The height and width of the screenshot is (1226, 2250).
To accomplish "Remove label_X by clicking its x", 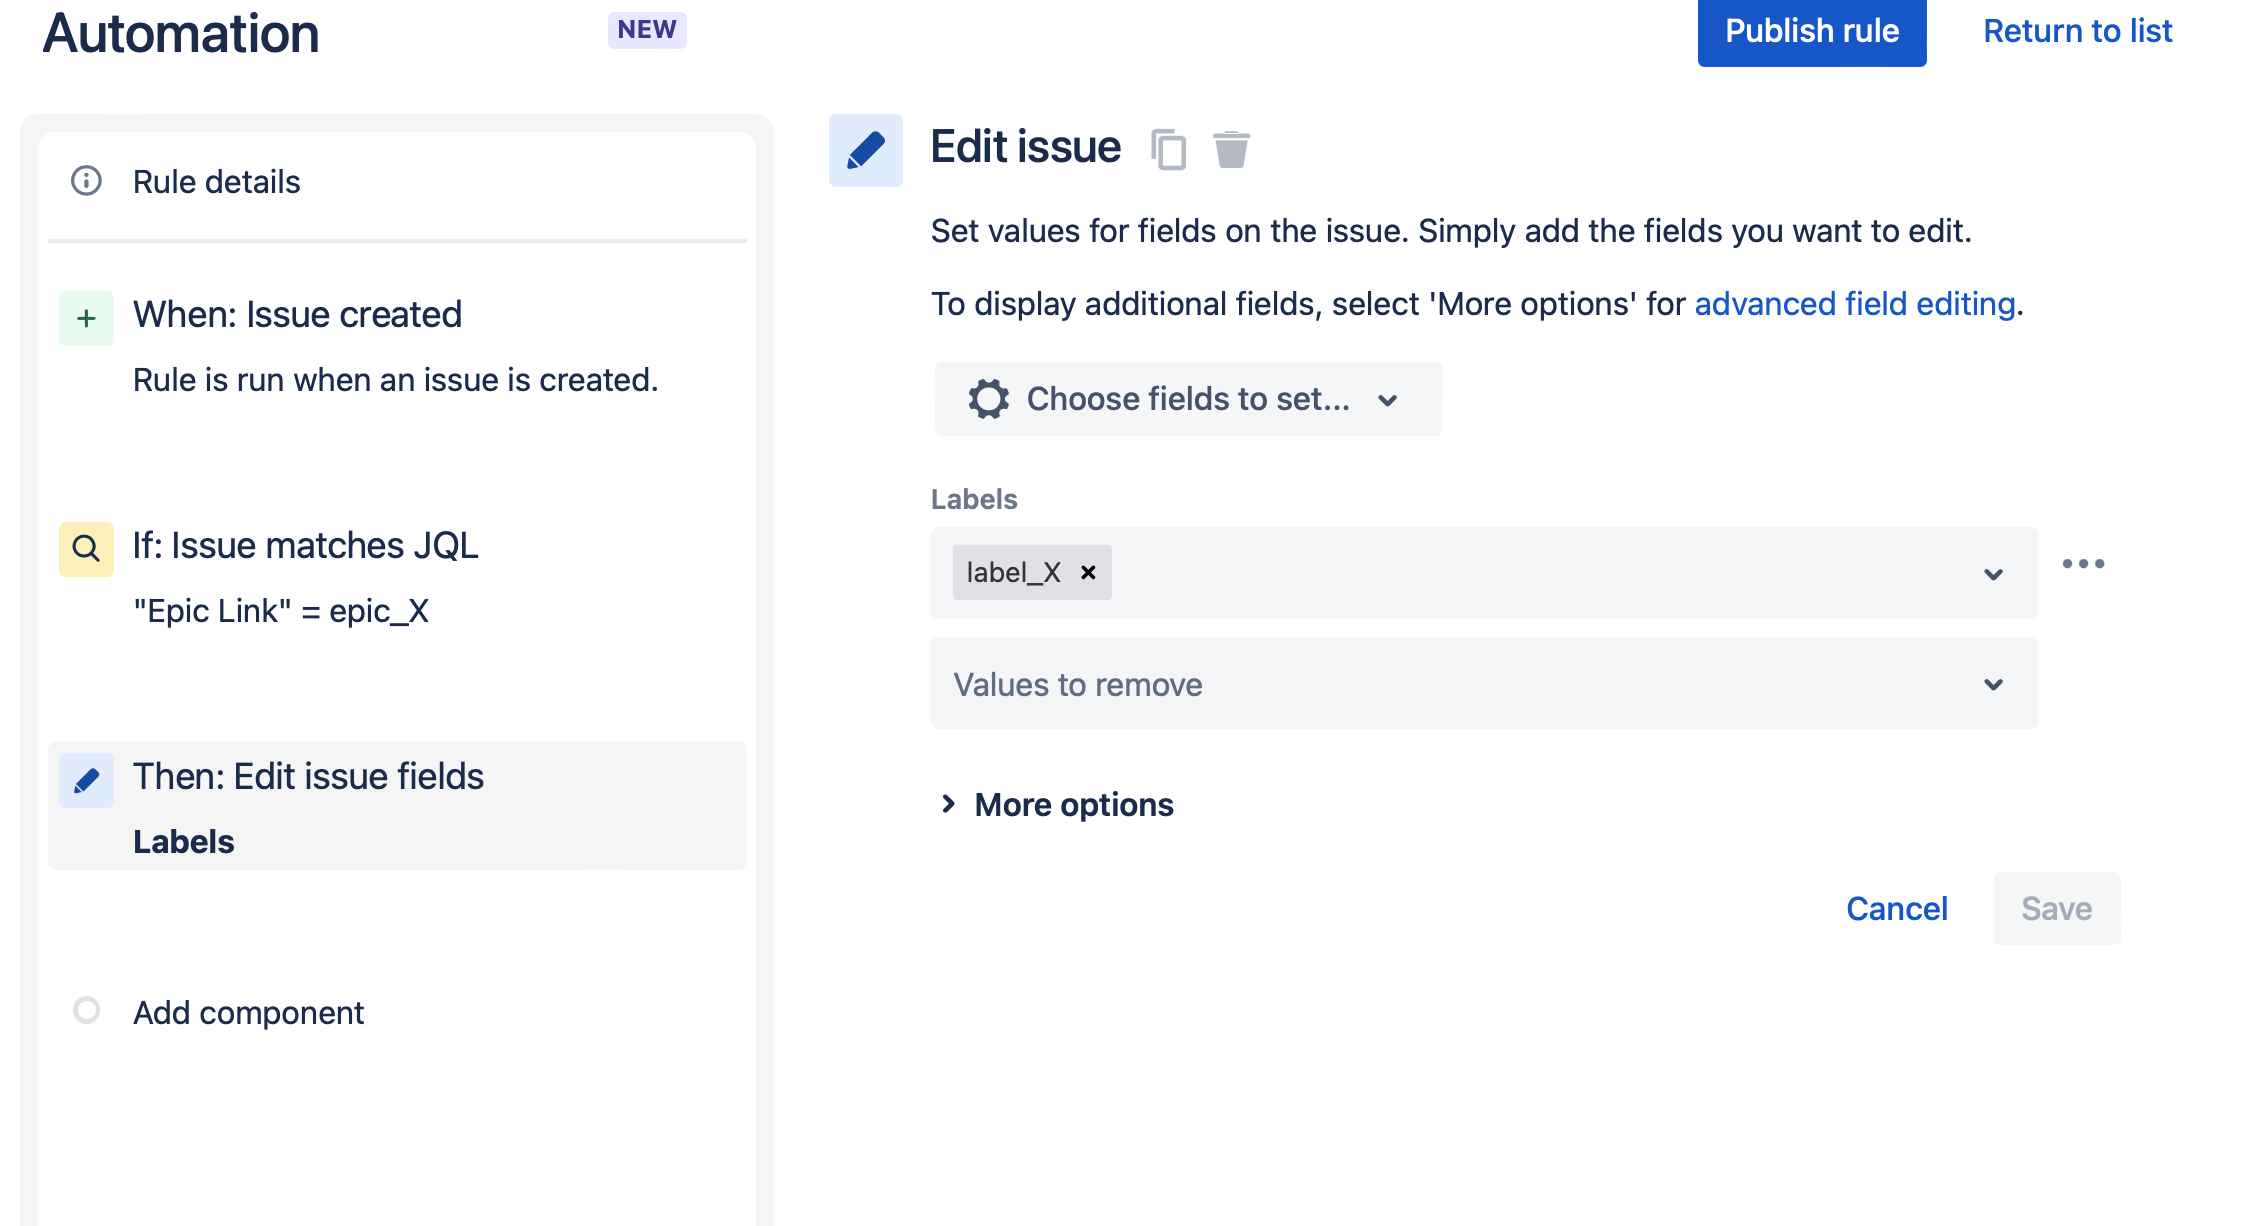I will coord(1087,572).
